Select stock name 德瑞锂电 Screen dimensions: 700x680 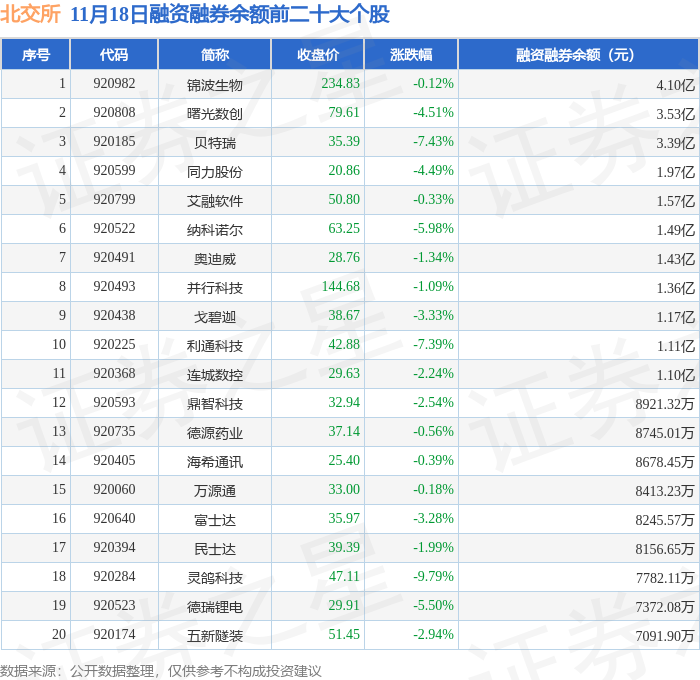click(215, 607)
